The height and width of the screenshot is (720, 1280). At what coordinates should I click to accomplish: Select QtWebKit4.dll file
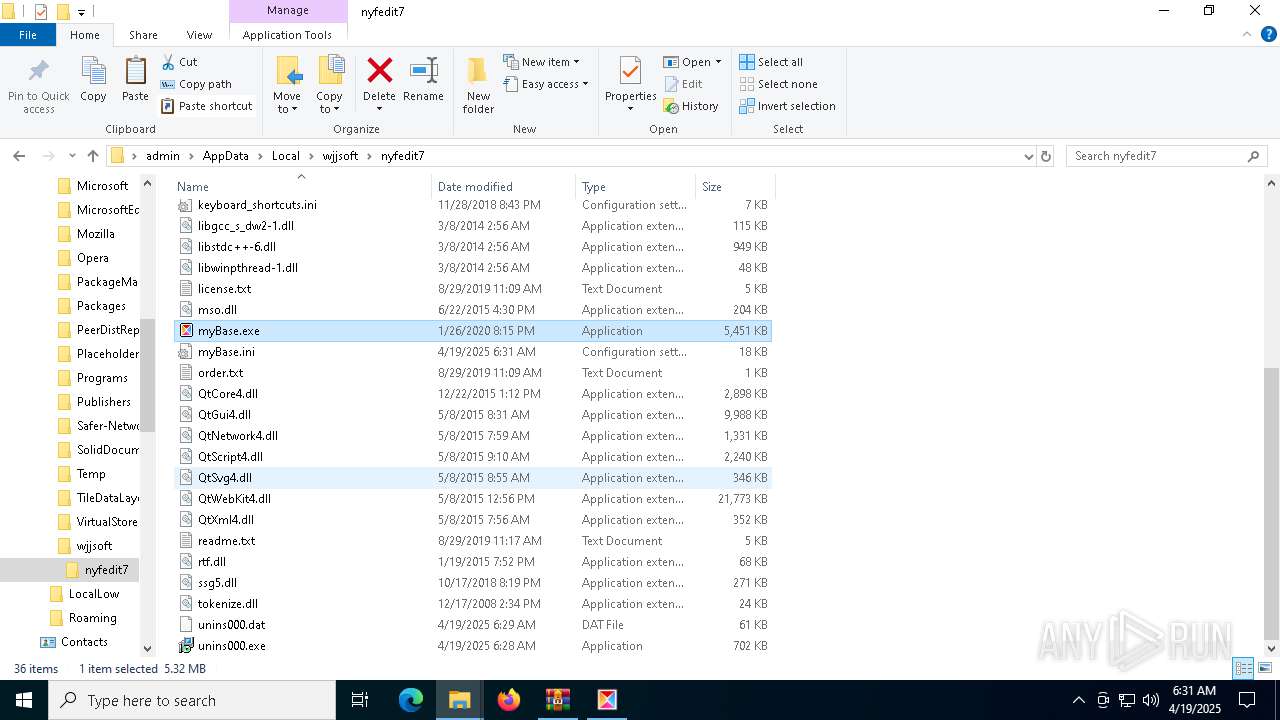472,499
